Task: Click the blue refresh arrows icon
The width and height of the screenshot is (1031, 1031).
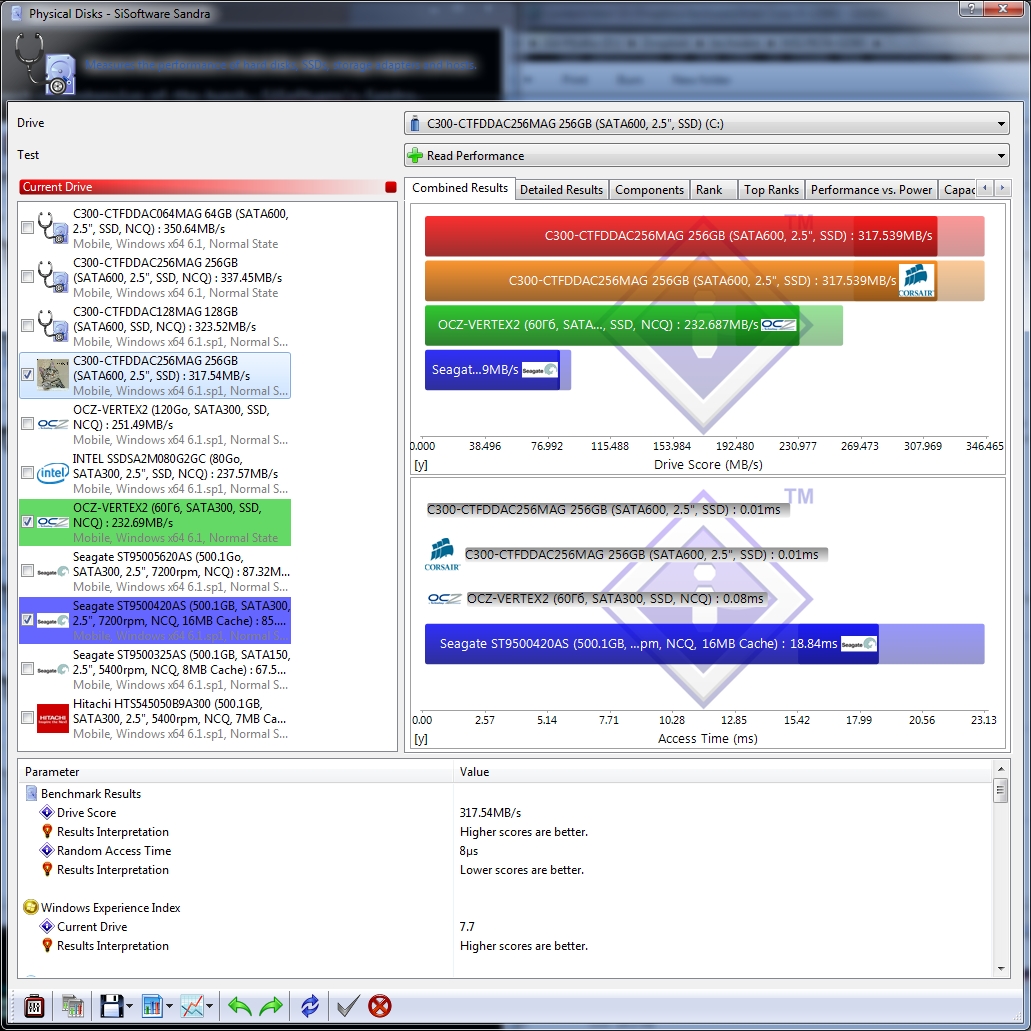Action: [310, 1006]
